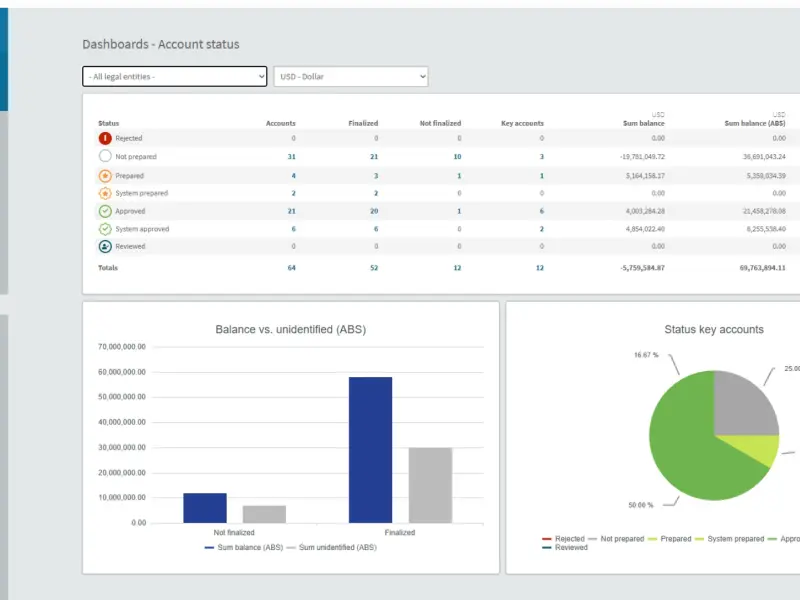Screen dimensions: 800x600
Task: Click the Sum balance (ABS) column header
Action: pos(755,123)
